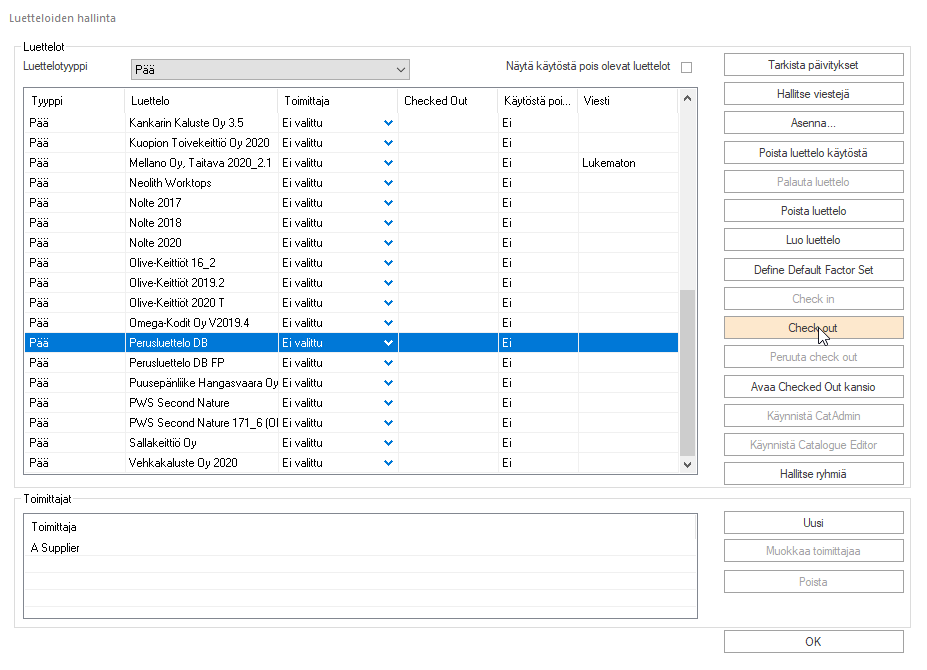Select Olive-Keittiöt 2020 T catalog row

point(351,303)
